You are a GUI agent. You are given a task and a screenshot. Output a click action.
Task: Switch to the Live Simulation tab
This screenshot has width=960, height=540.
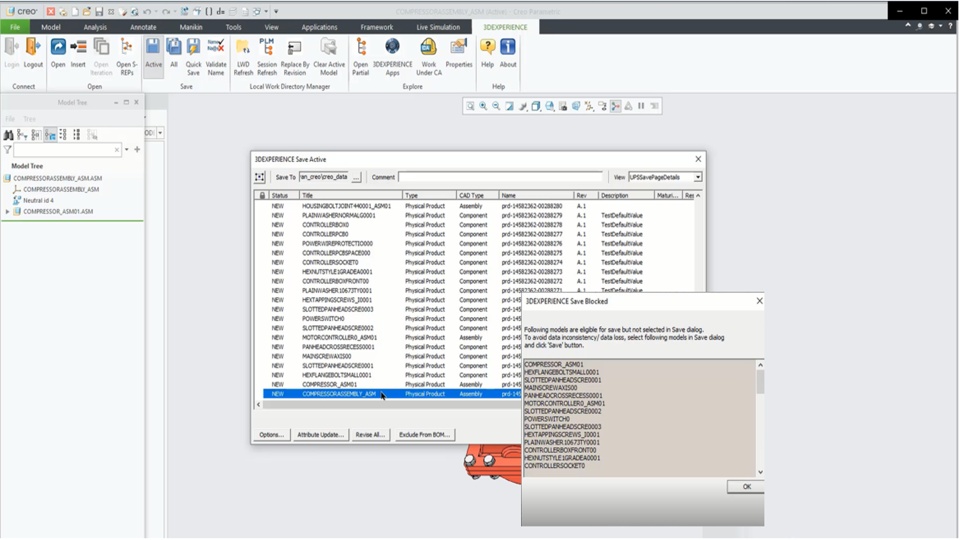[438, 27]
